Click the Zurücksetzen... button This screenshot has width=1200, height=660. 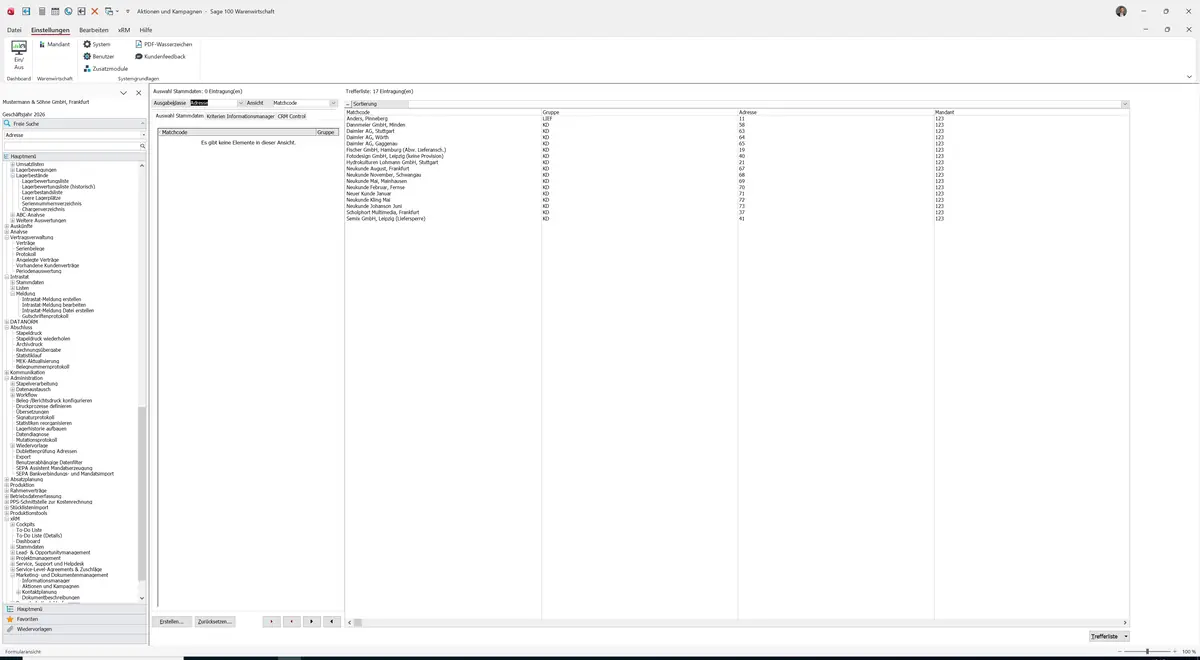215,621
